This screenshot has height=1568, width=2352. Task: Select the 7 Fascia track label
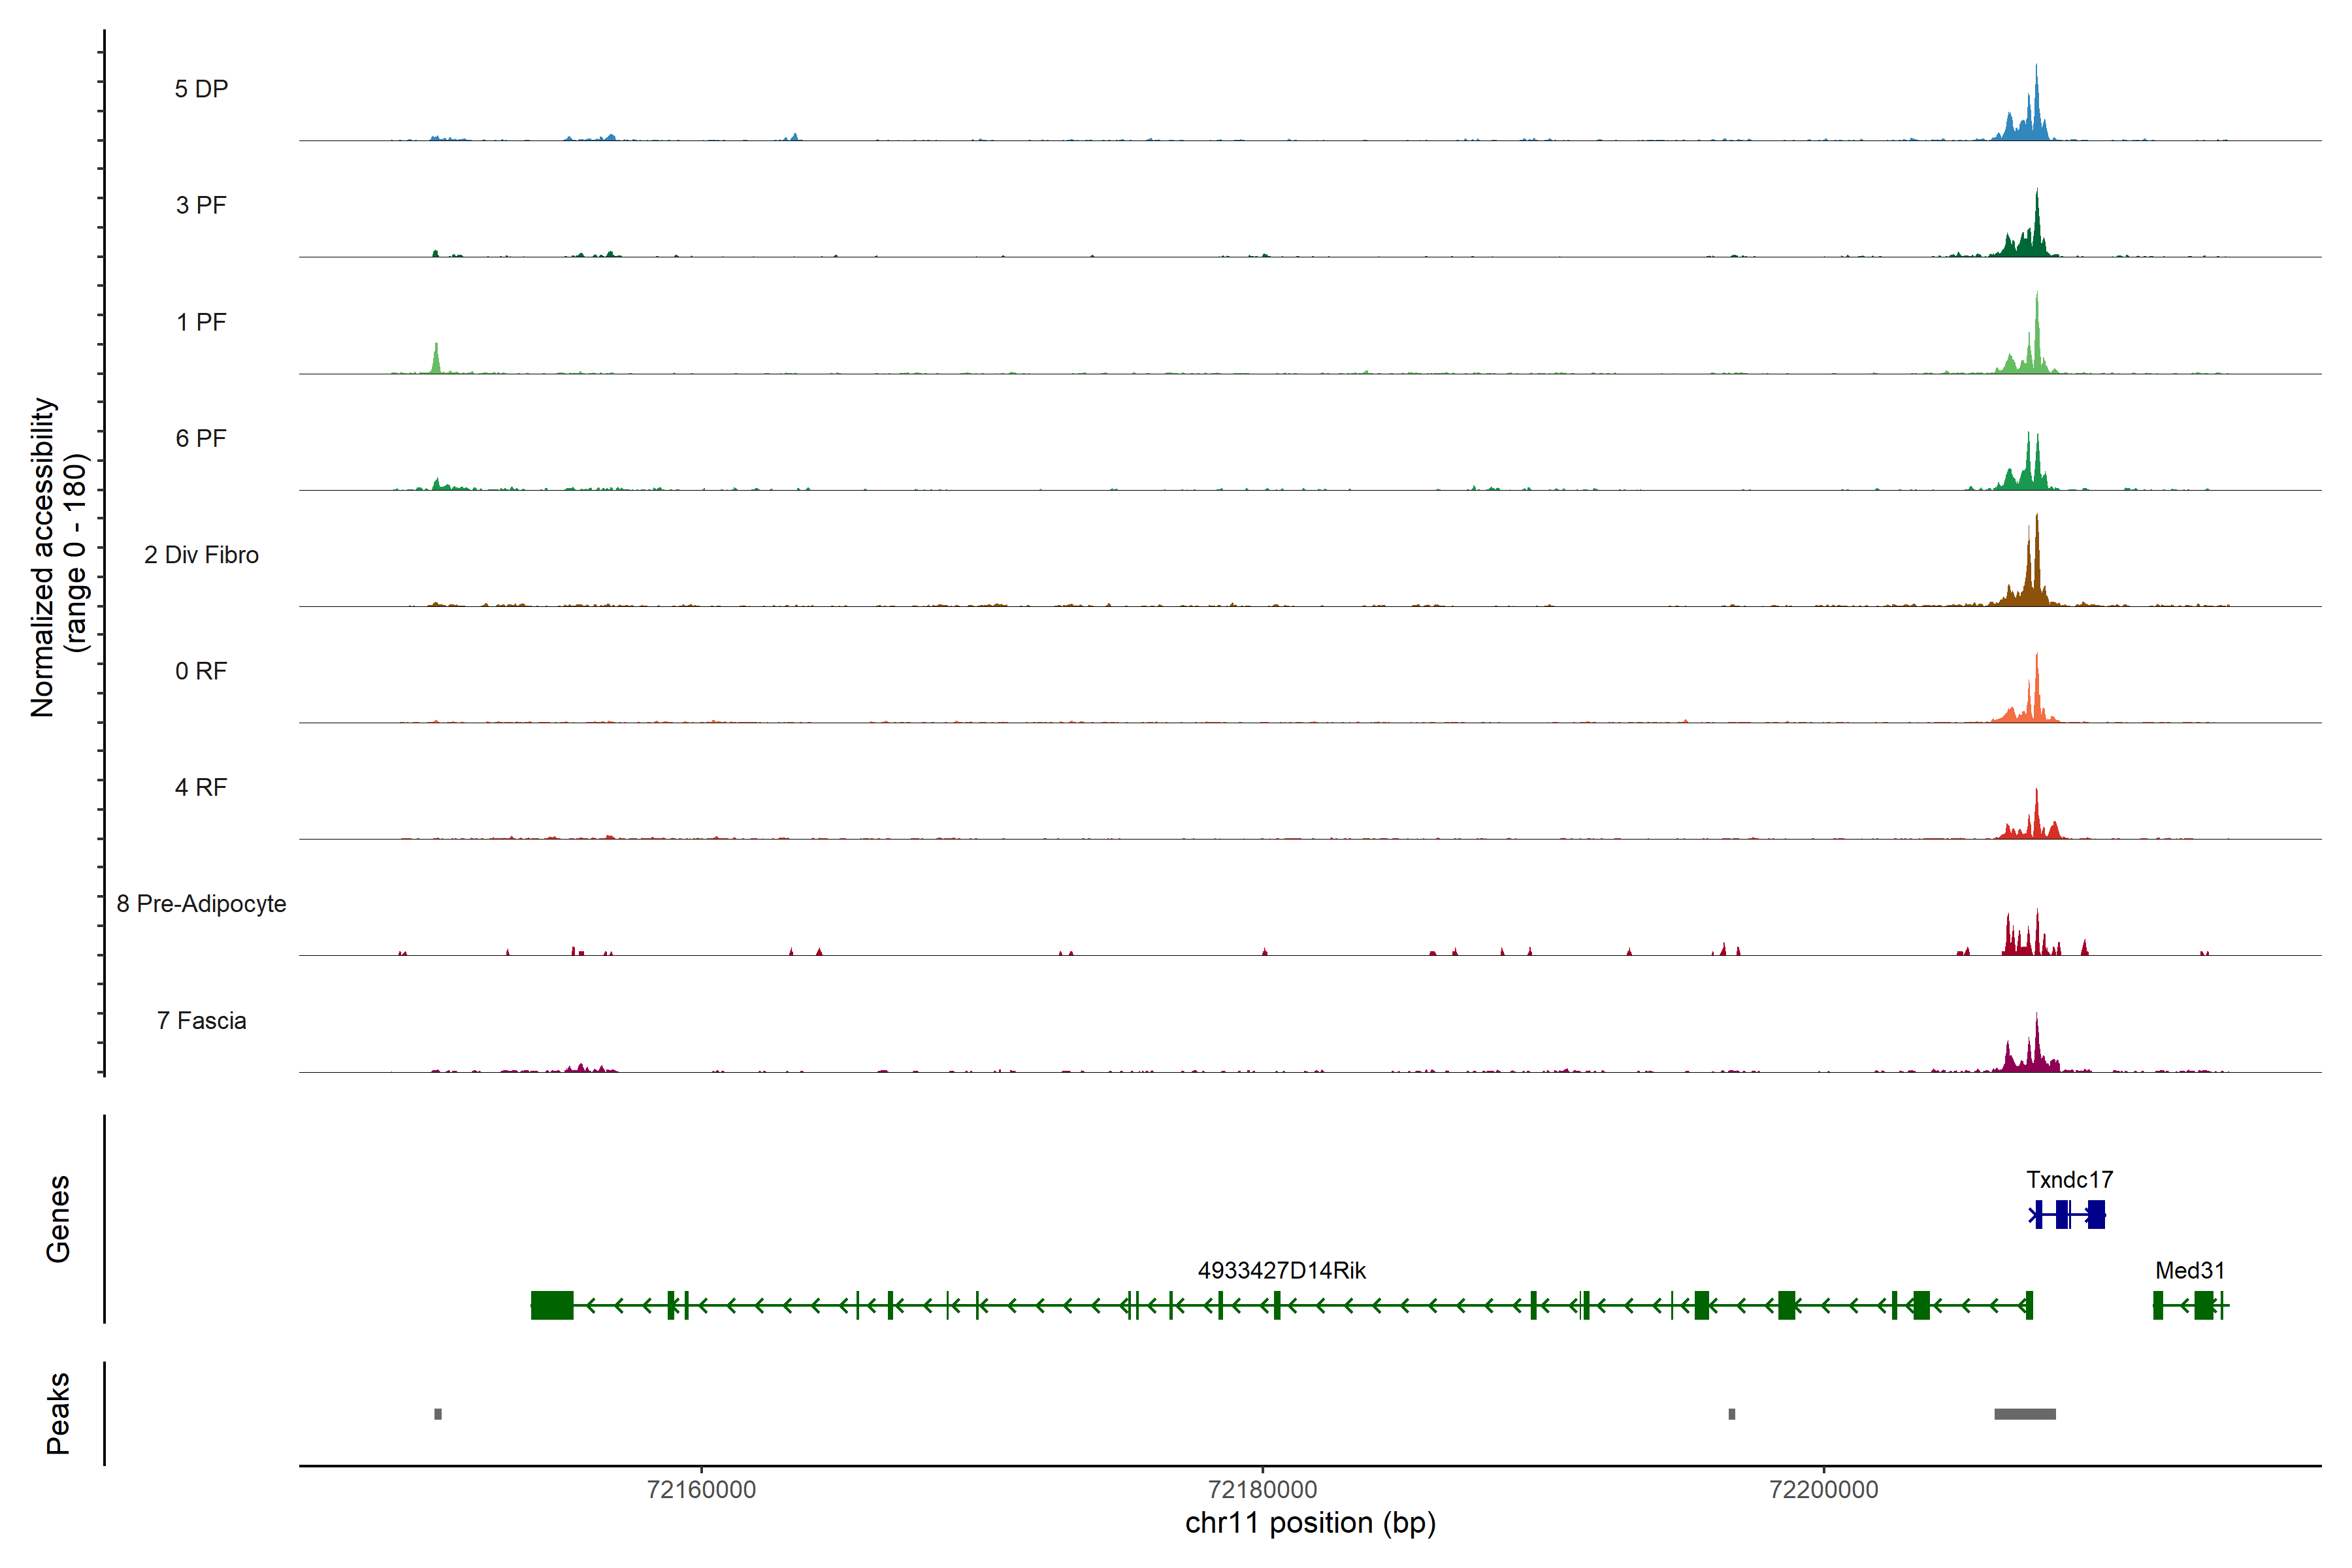201,1021
